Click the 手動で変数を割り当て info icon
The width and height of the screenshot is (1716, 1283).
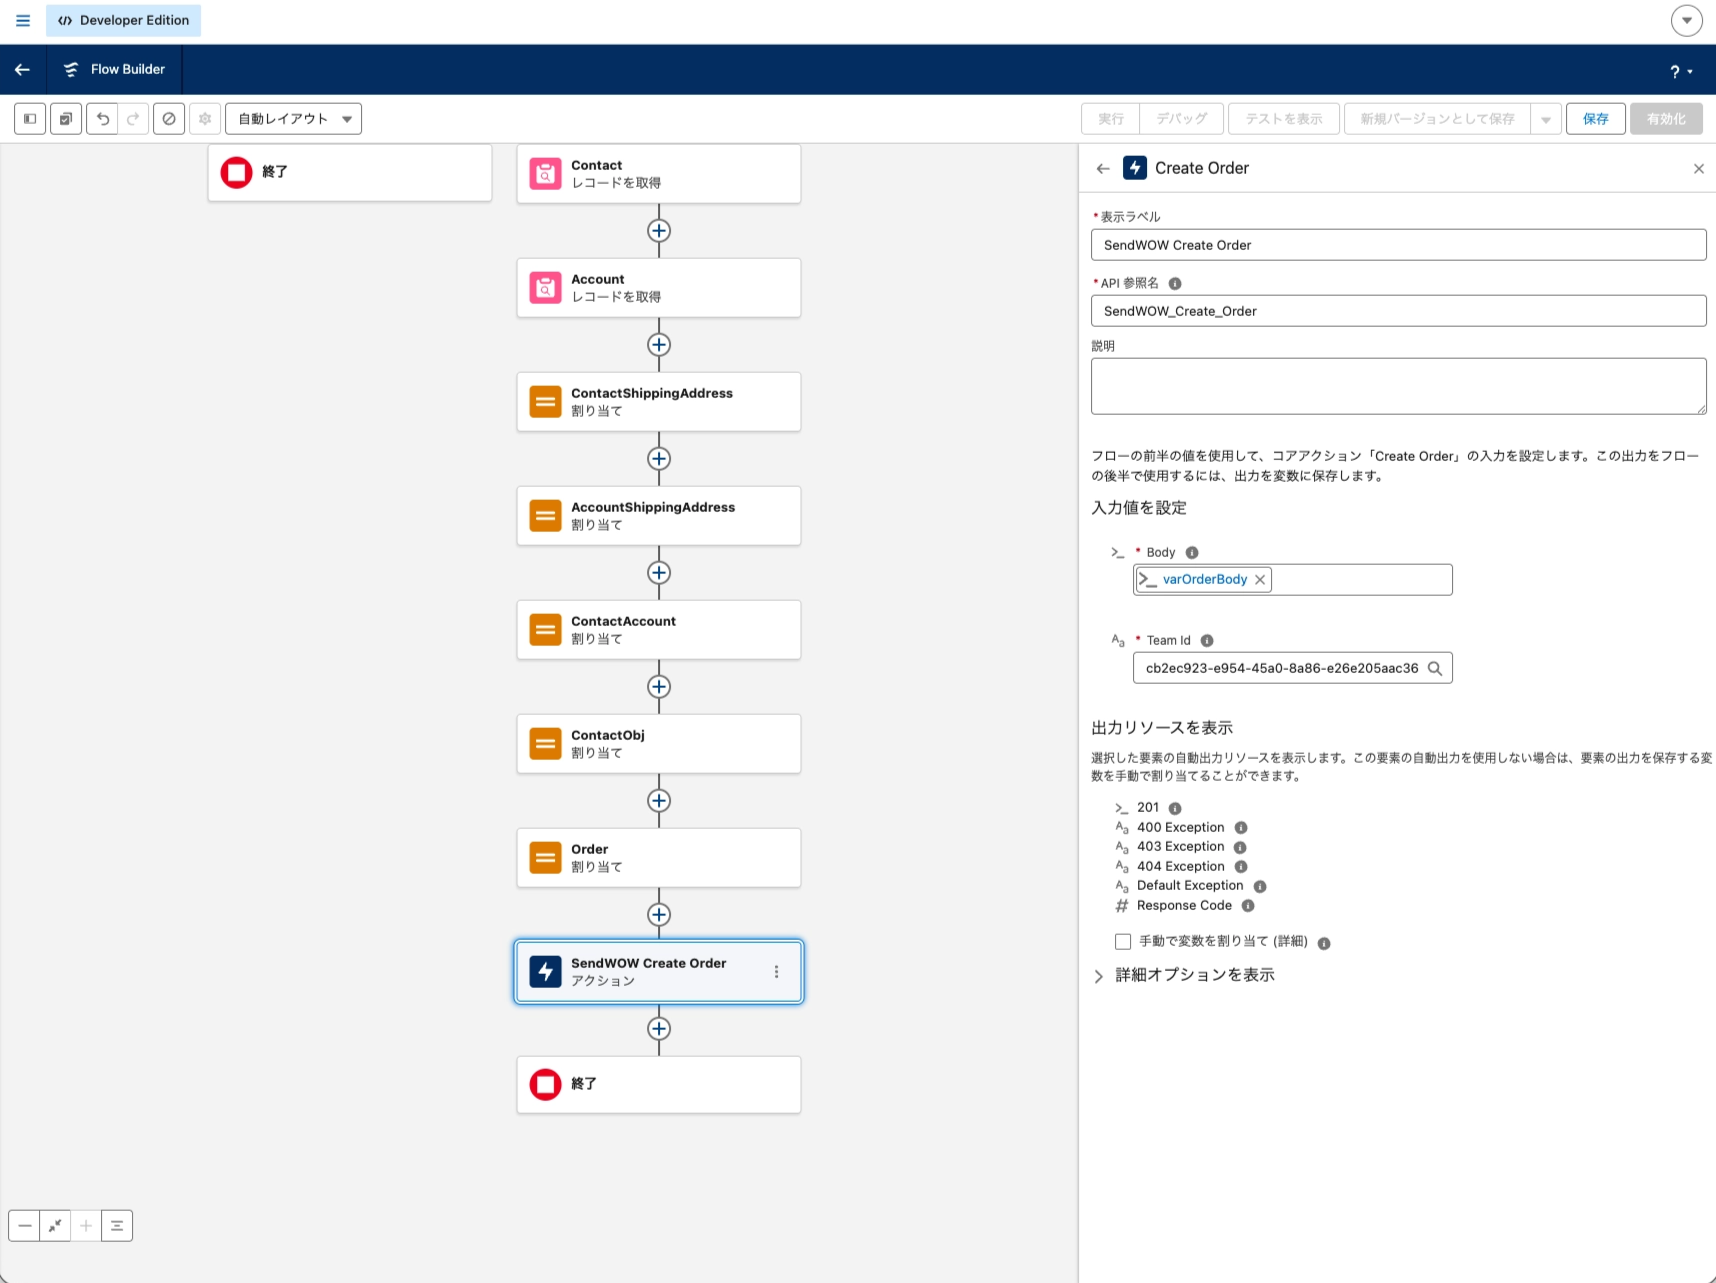point(1324,944)
